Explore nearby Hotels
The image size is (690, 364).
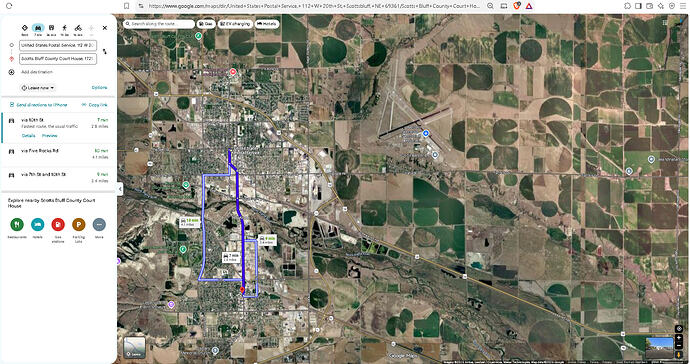(x=37, y=224)
